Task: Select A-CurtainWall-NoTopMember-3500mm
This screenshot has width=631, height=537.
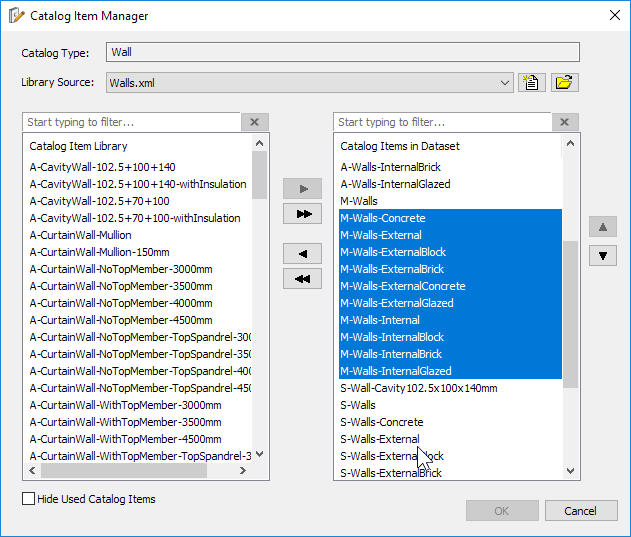Action: click(x=121, y=286)
